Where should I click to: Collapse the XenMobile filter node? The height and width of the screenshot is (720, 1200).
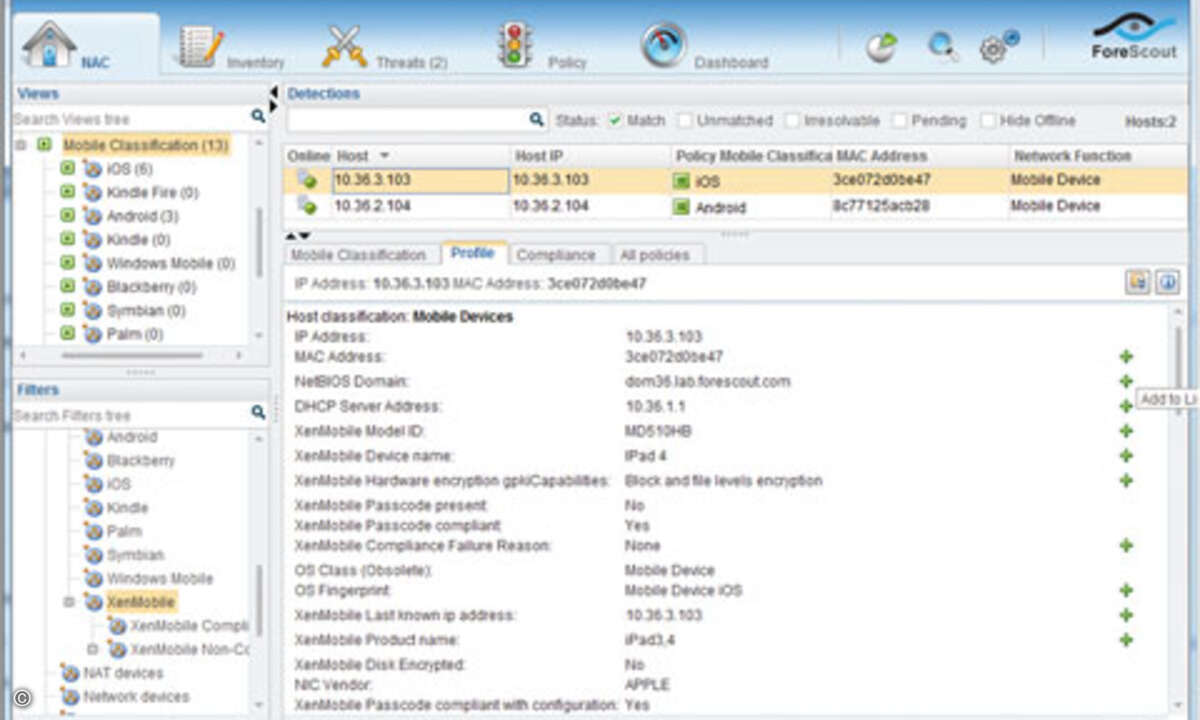click(x=69, y=602)
